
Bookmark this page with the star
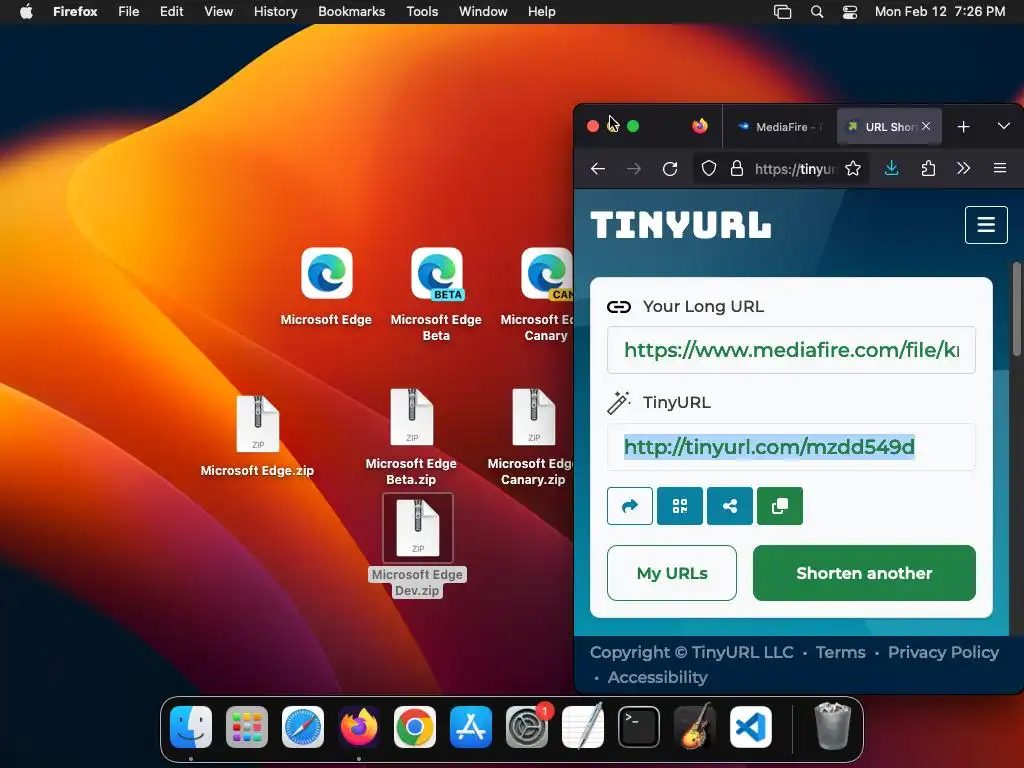coord(852,169)
